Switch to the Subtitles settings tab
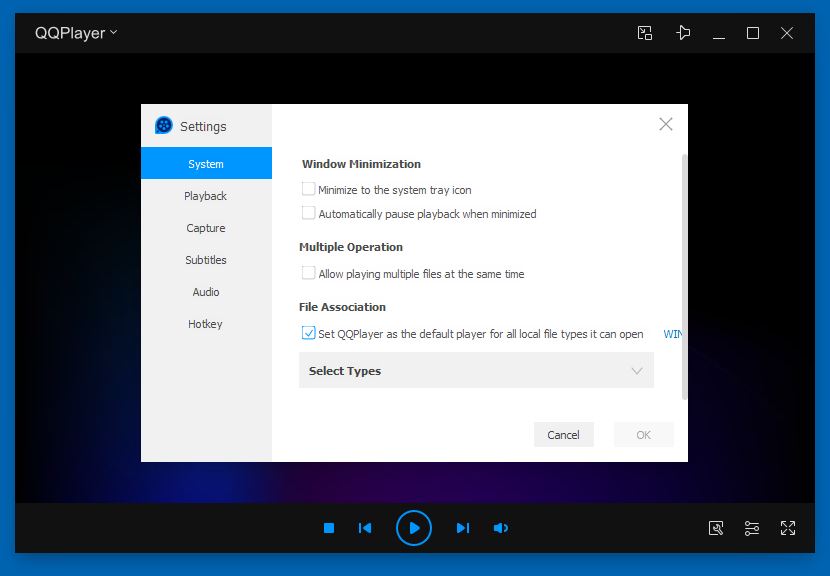830x576 pixels. coord(206,260)
